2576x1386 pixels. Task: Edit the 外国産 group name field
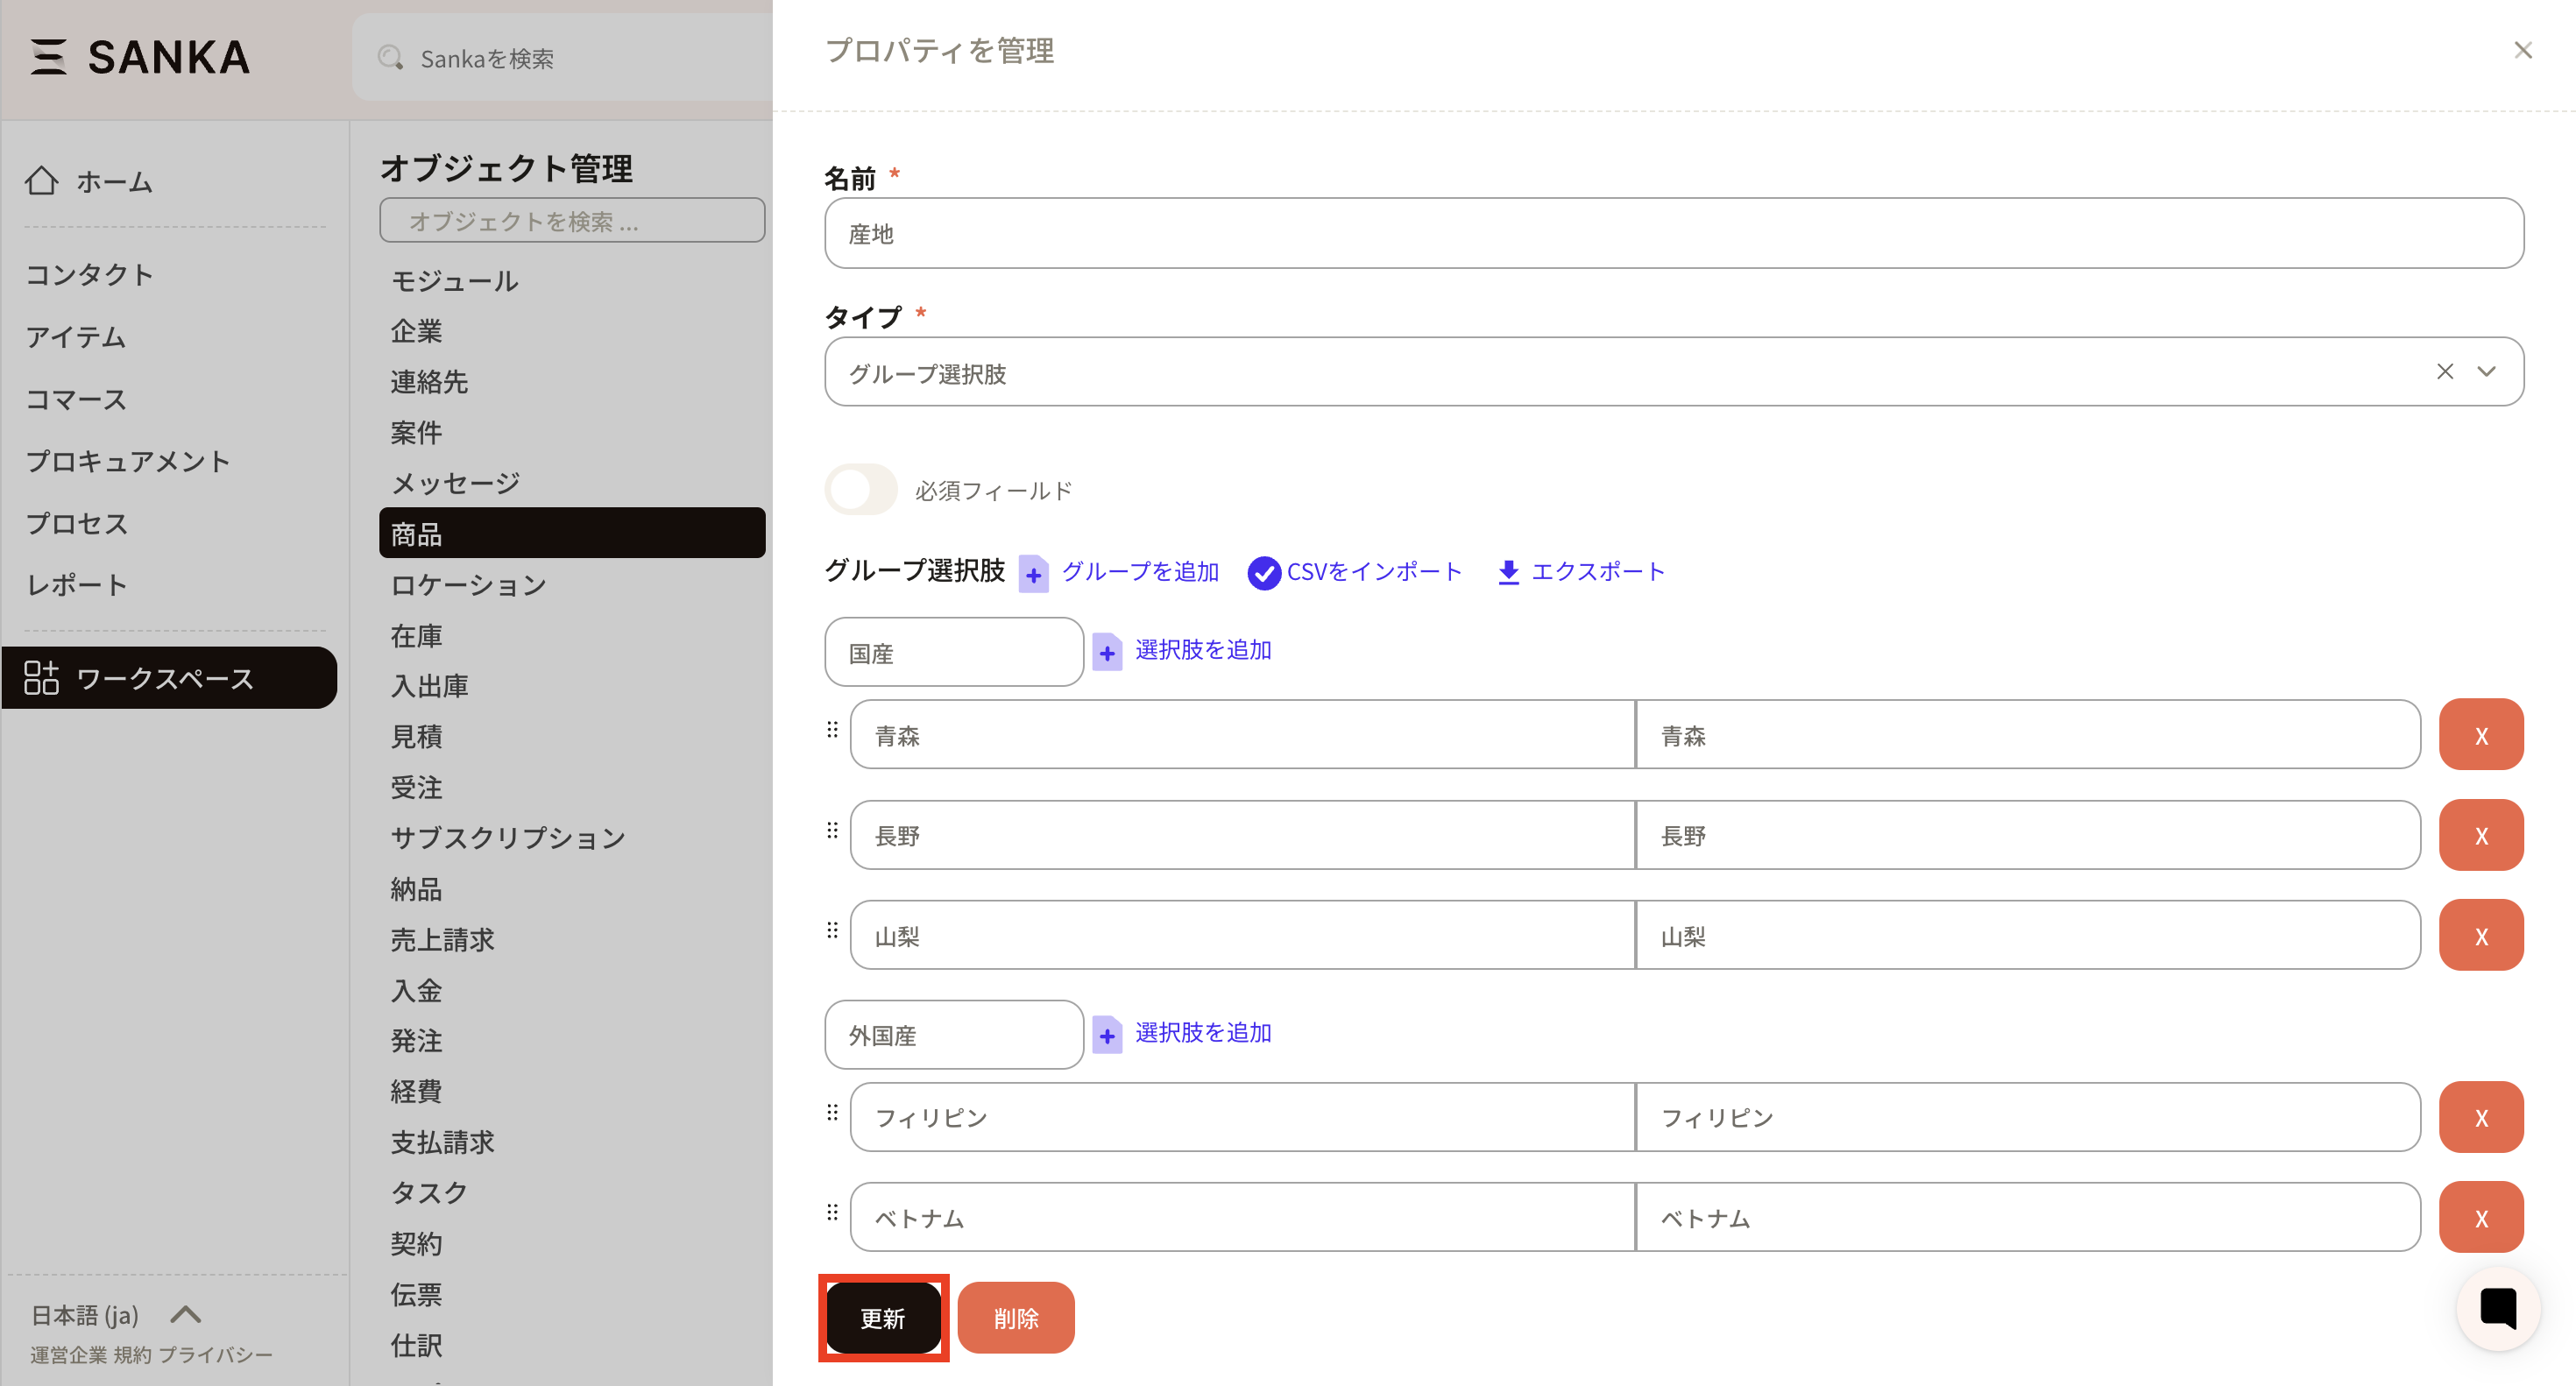pos(953,1035)
